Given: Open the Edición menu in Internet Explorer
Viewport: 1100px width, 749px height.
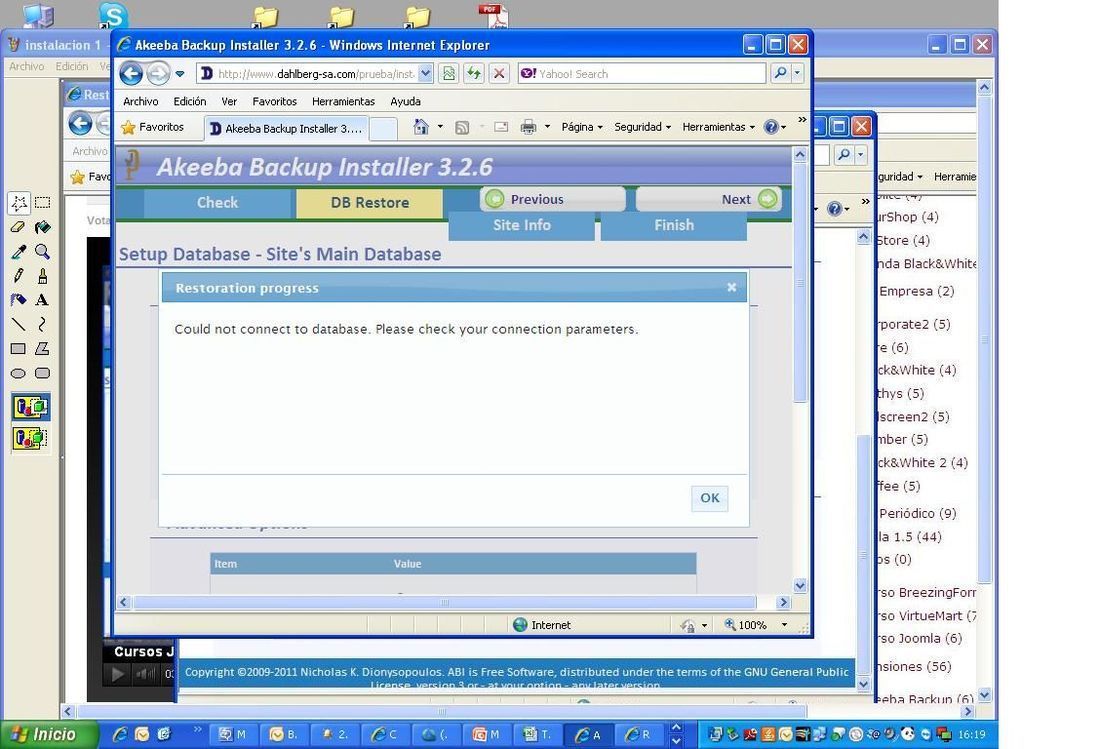Looking at the screenshot, I should 189,102.
